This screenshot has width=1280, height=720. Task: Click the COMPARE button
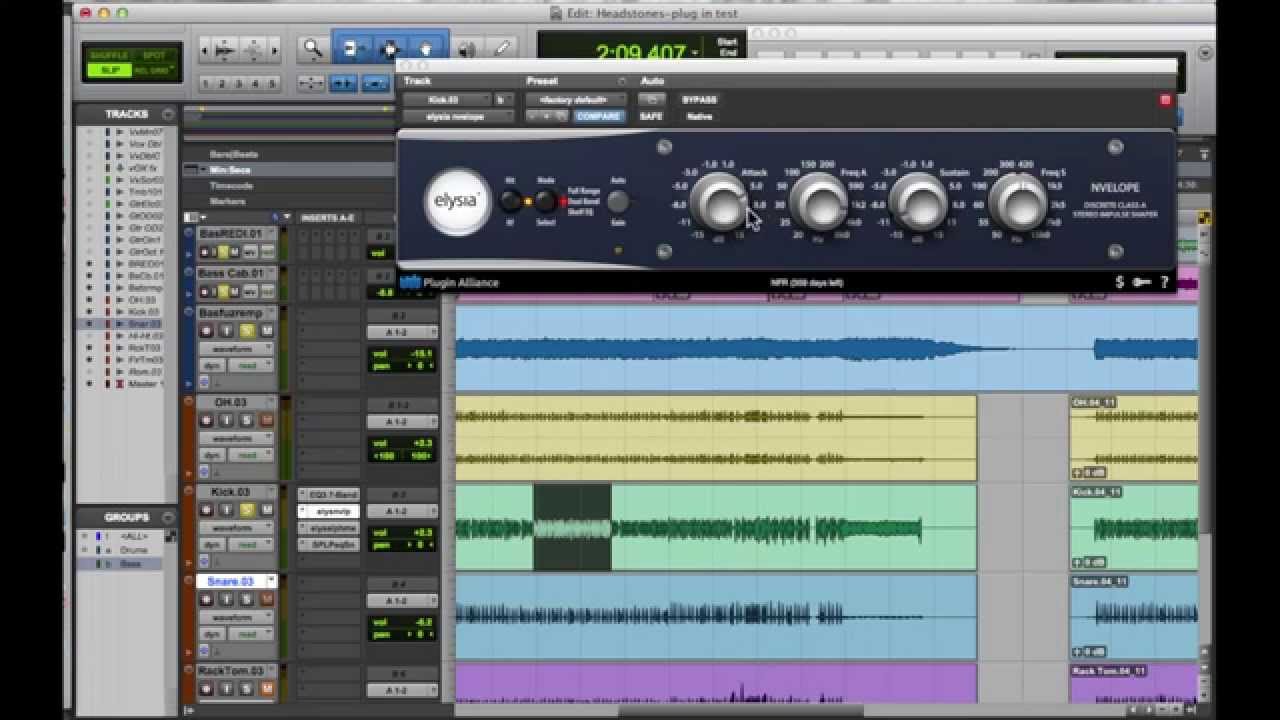(x=598, y=116)
